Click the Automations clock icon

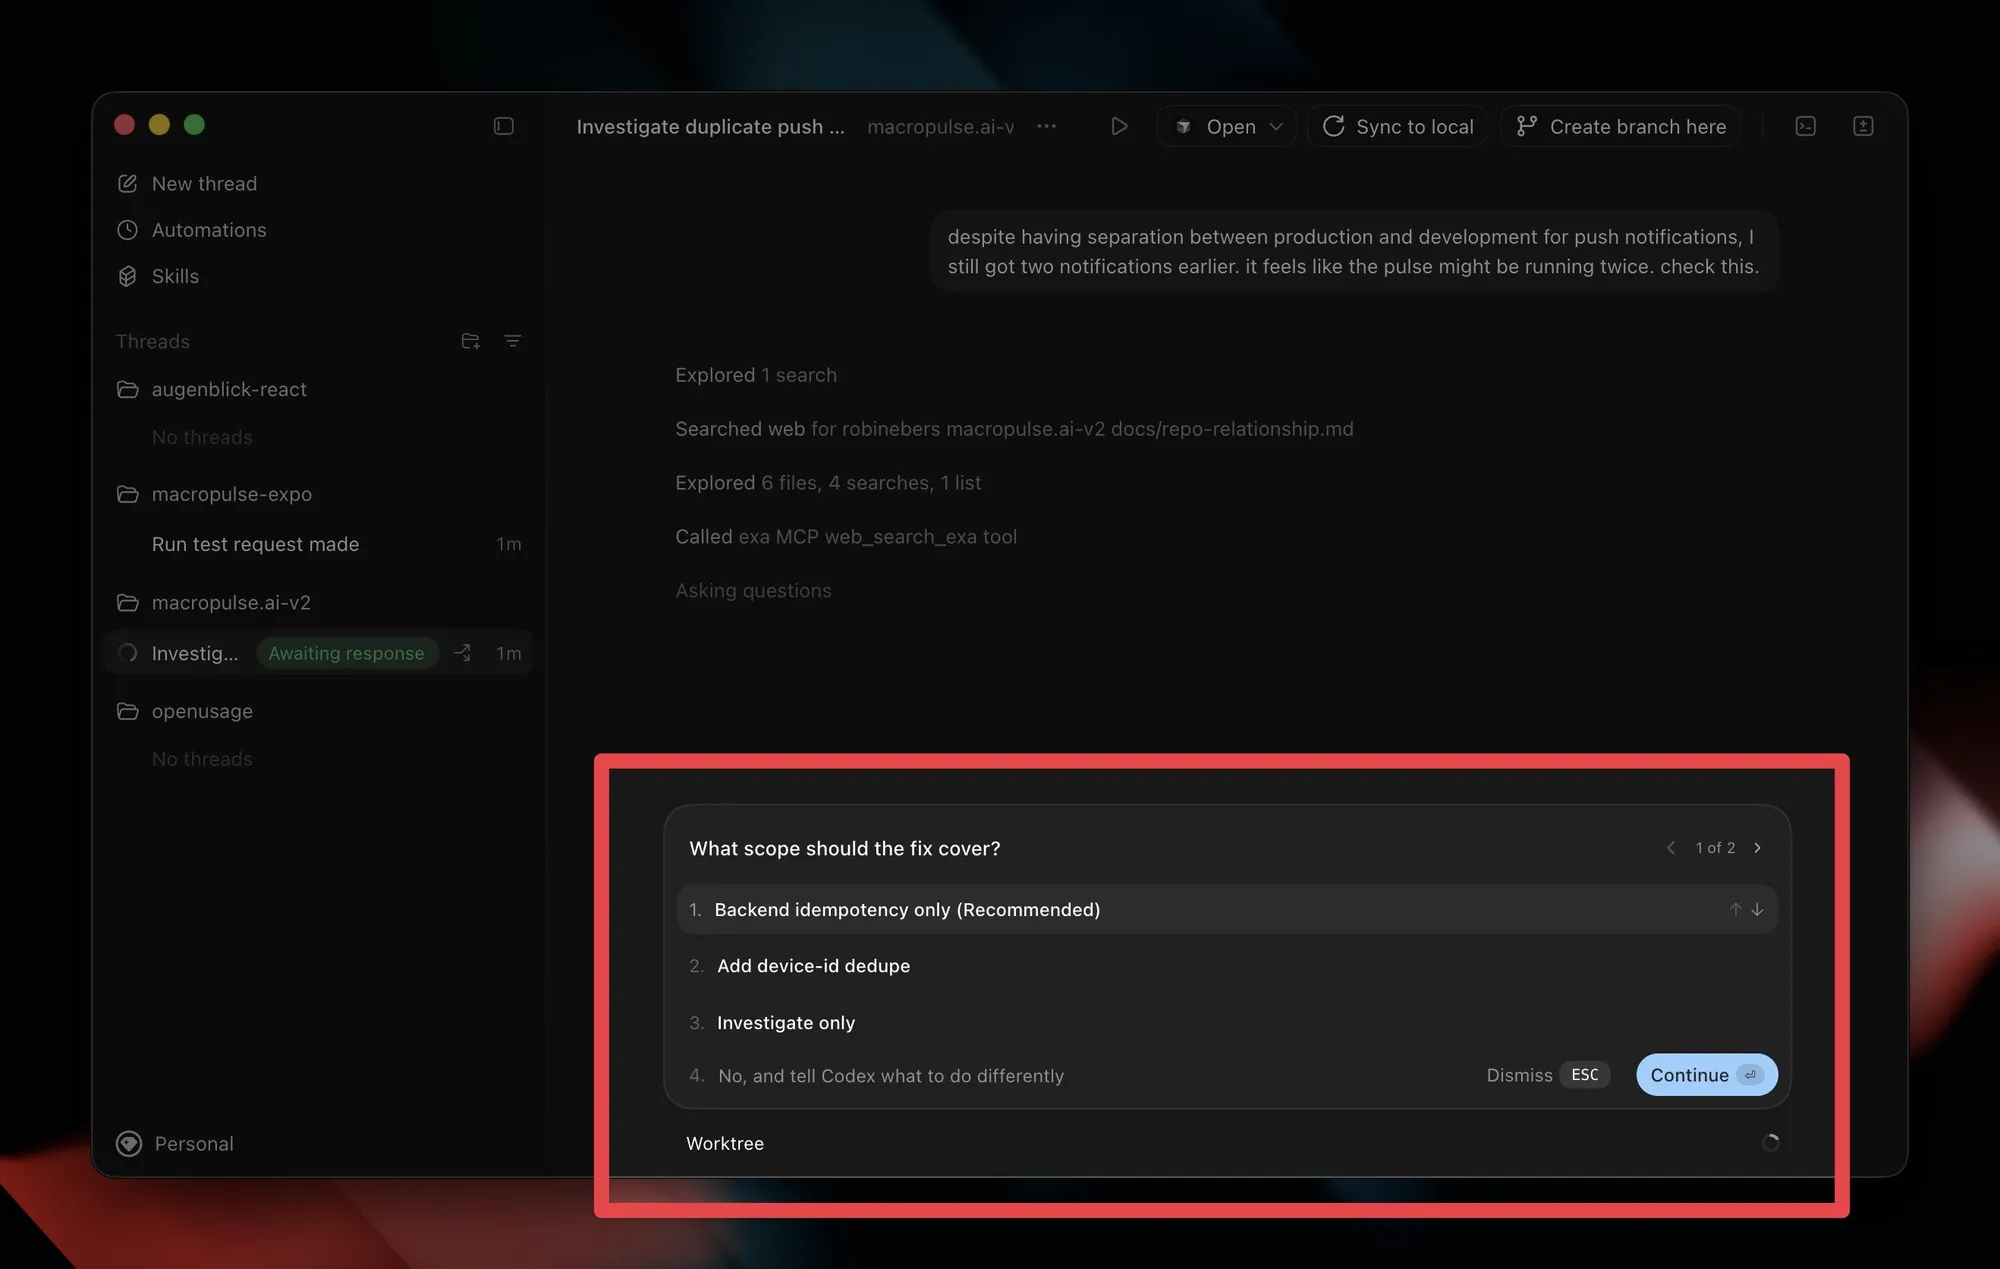127,230
